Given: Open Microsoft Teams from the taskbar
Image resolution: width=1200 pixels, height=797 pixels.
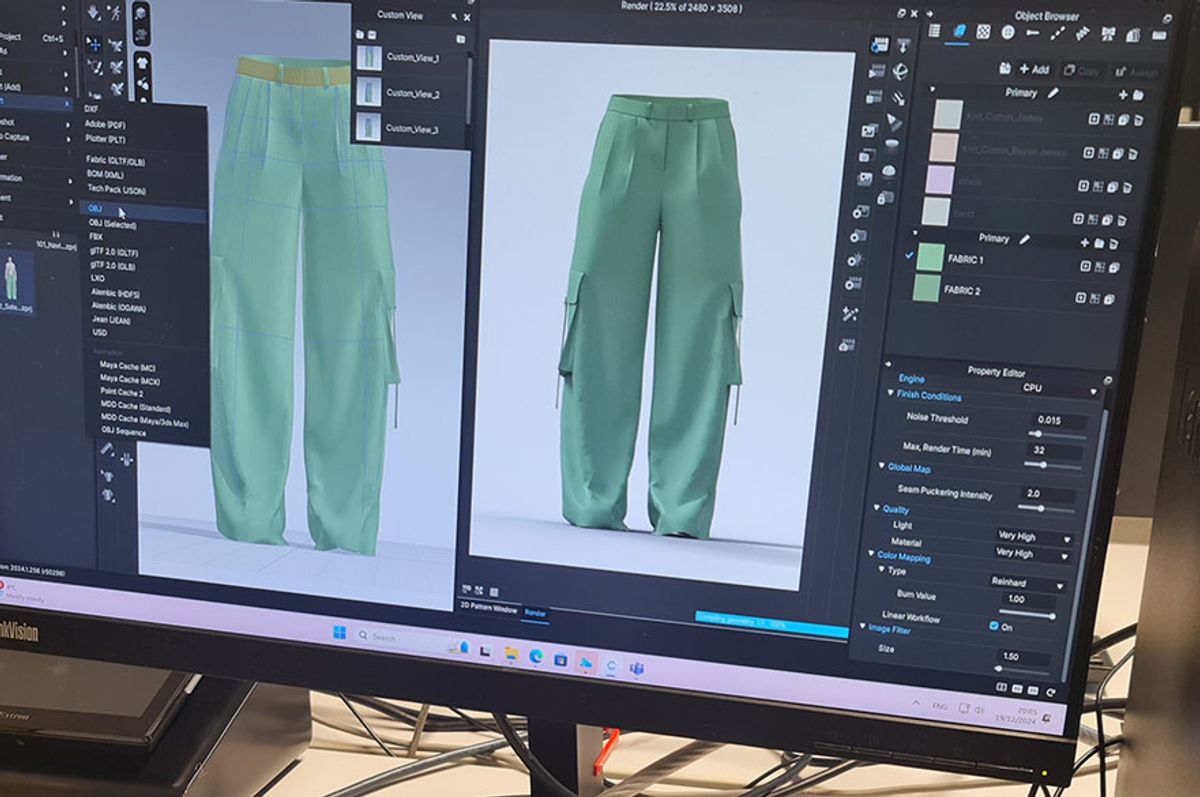Looking at the screenshot, I should coord(637,669).
